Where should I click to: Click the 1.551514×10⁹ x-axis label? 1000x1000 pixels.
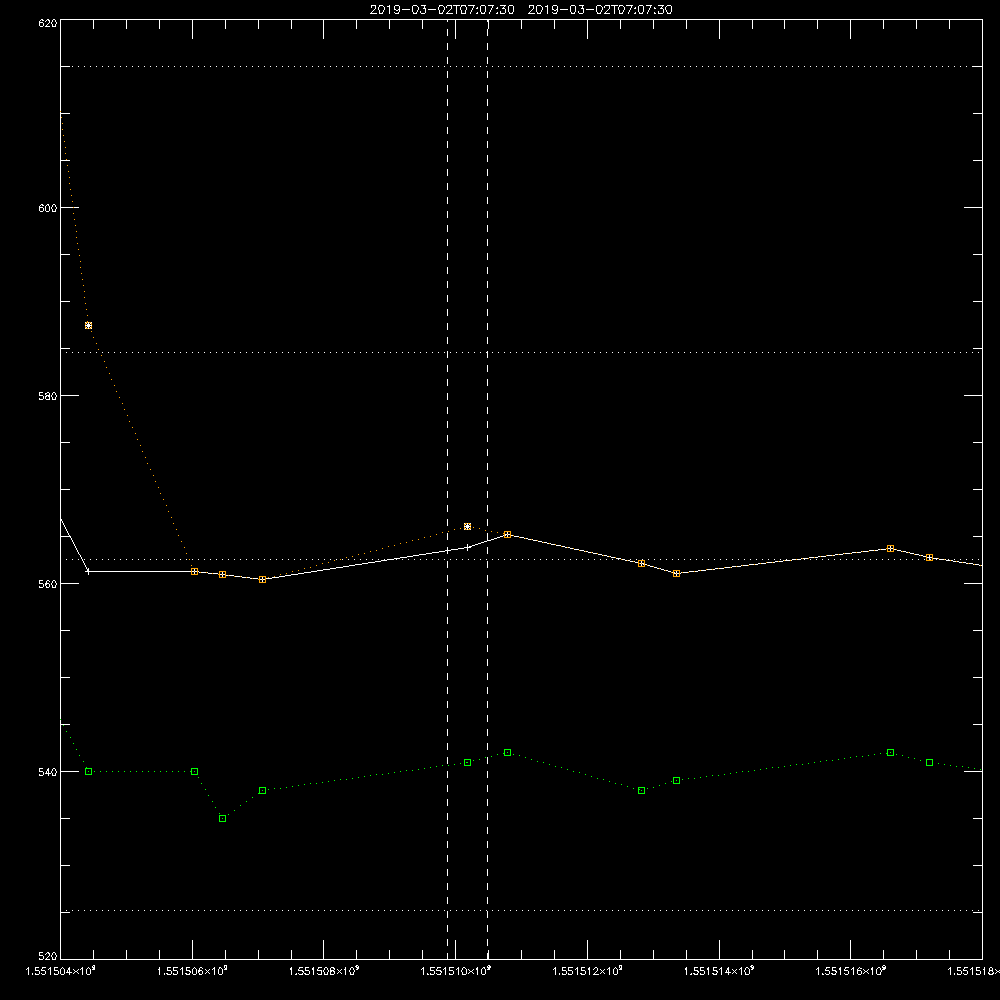[719, 971]
